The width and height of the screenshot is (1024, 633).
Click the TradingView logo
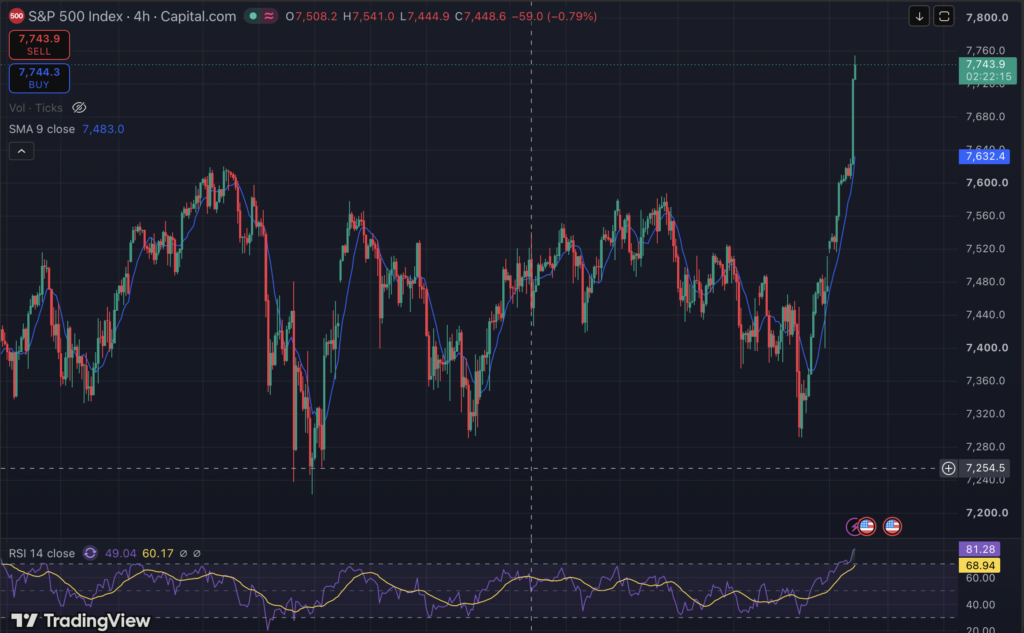pyautogui.click(x=80, y=621)
